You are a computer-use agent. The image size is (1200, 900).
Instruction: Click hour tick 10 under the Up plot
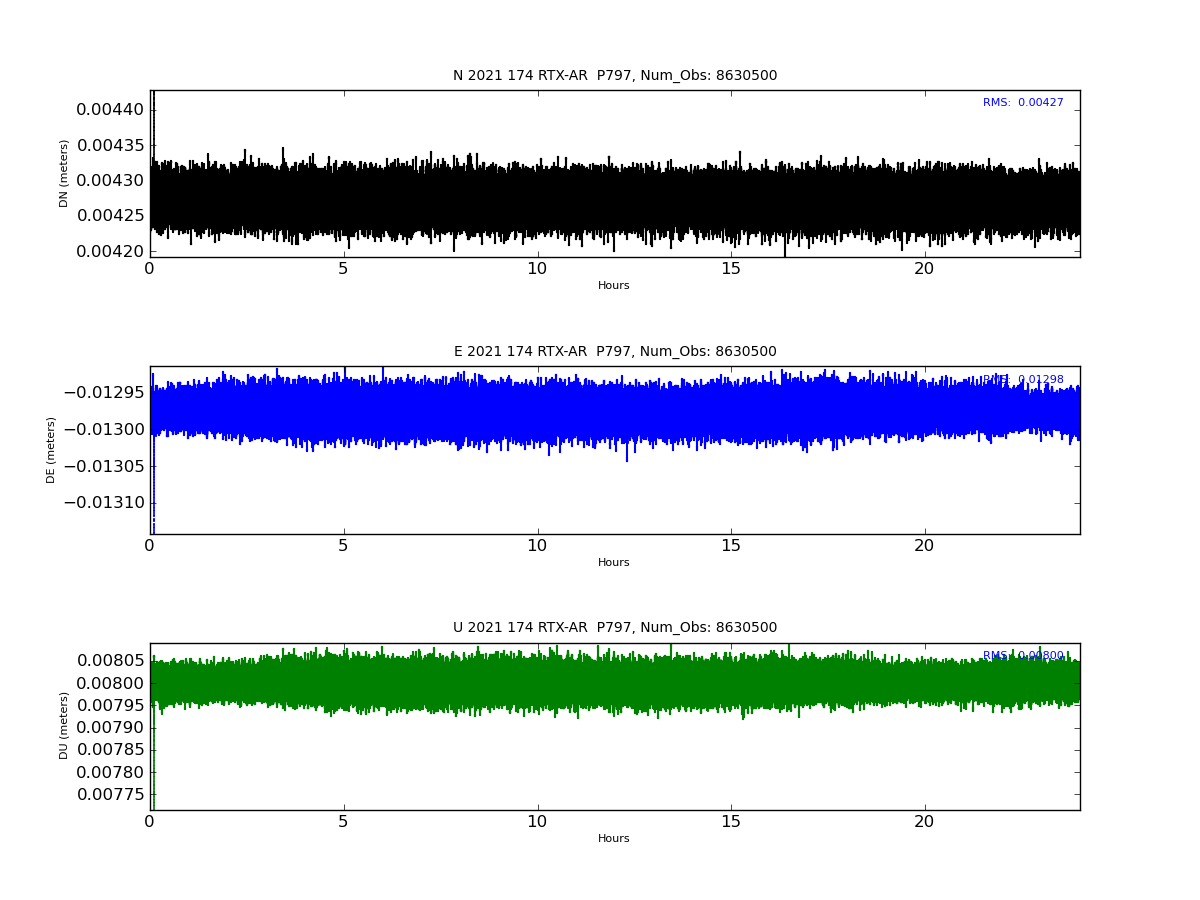point(538,822)
